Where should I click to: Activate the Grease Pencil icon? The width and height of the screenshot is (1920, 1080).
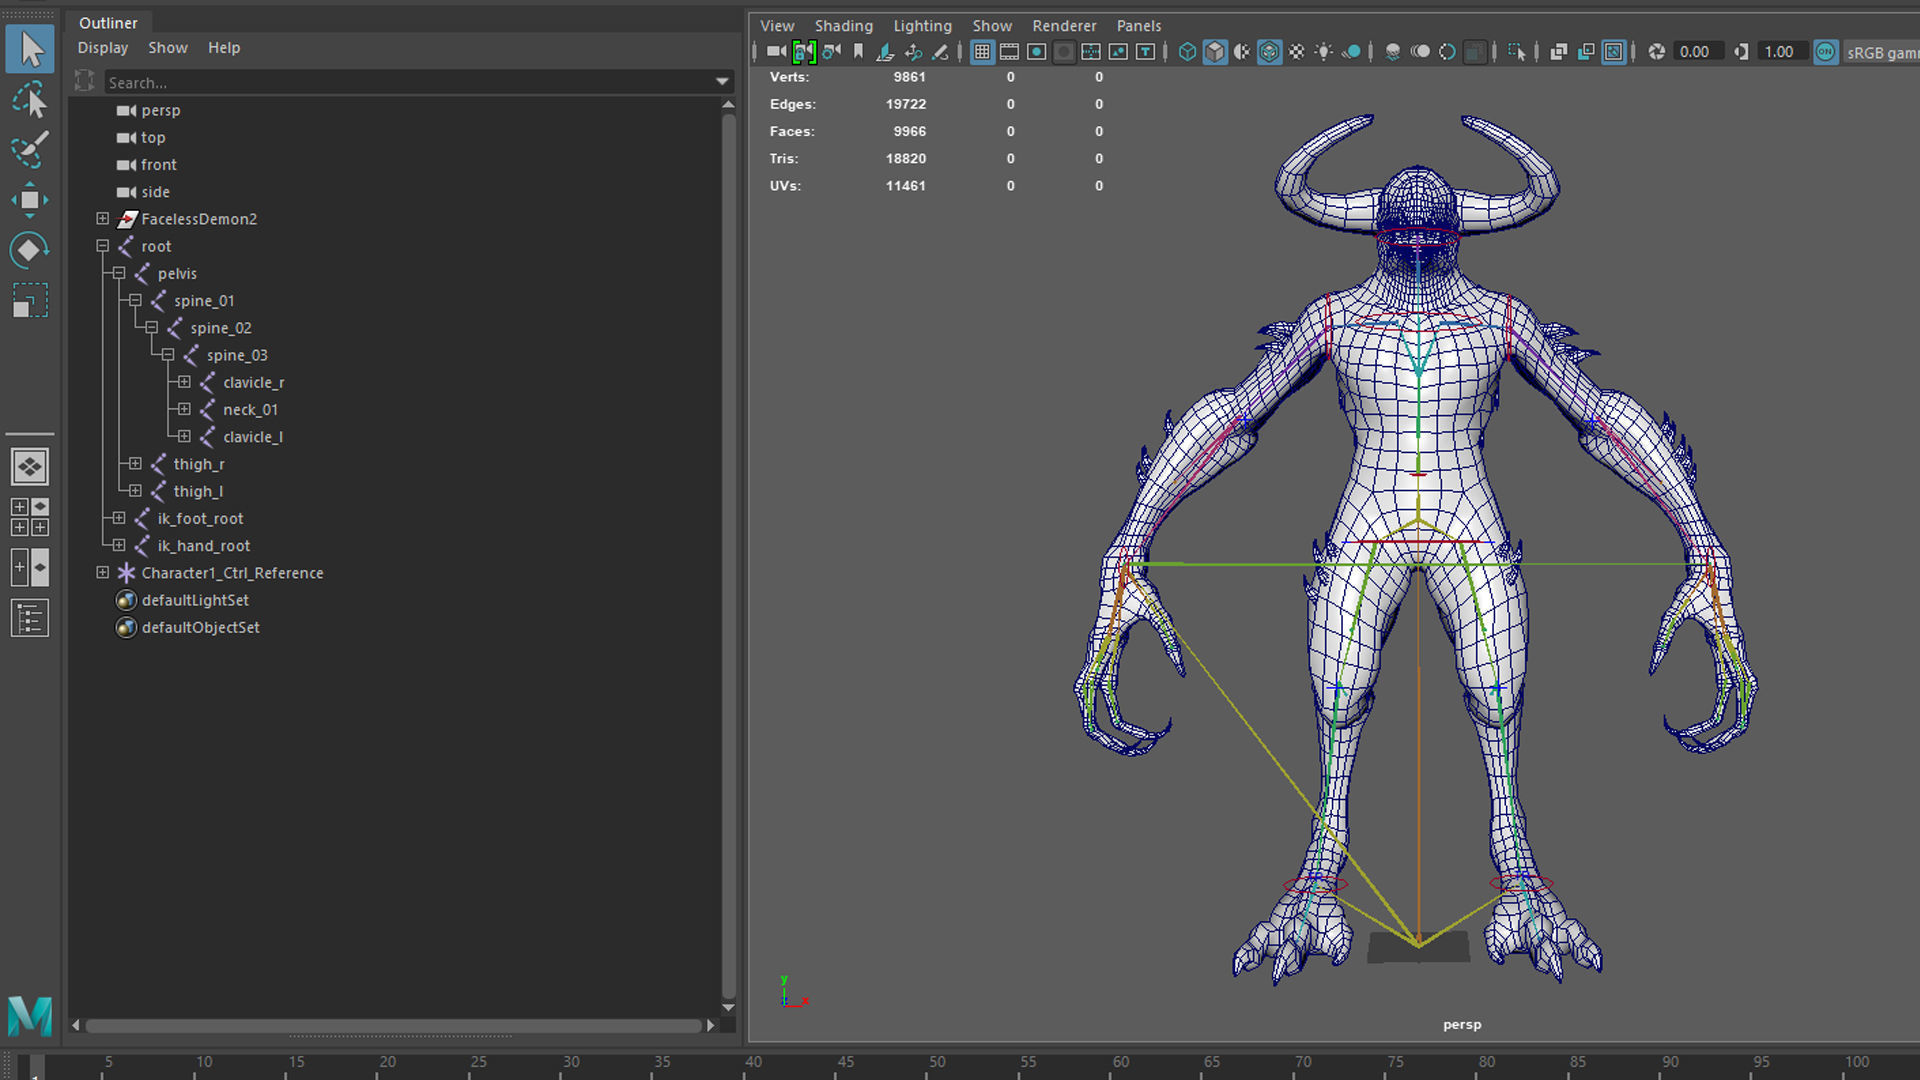click(x=940, y=52)
